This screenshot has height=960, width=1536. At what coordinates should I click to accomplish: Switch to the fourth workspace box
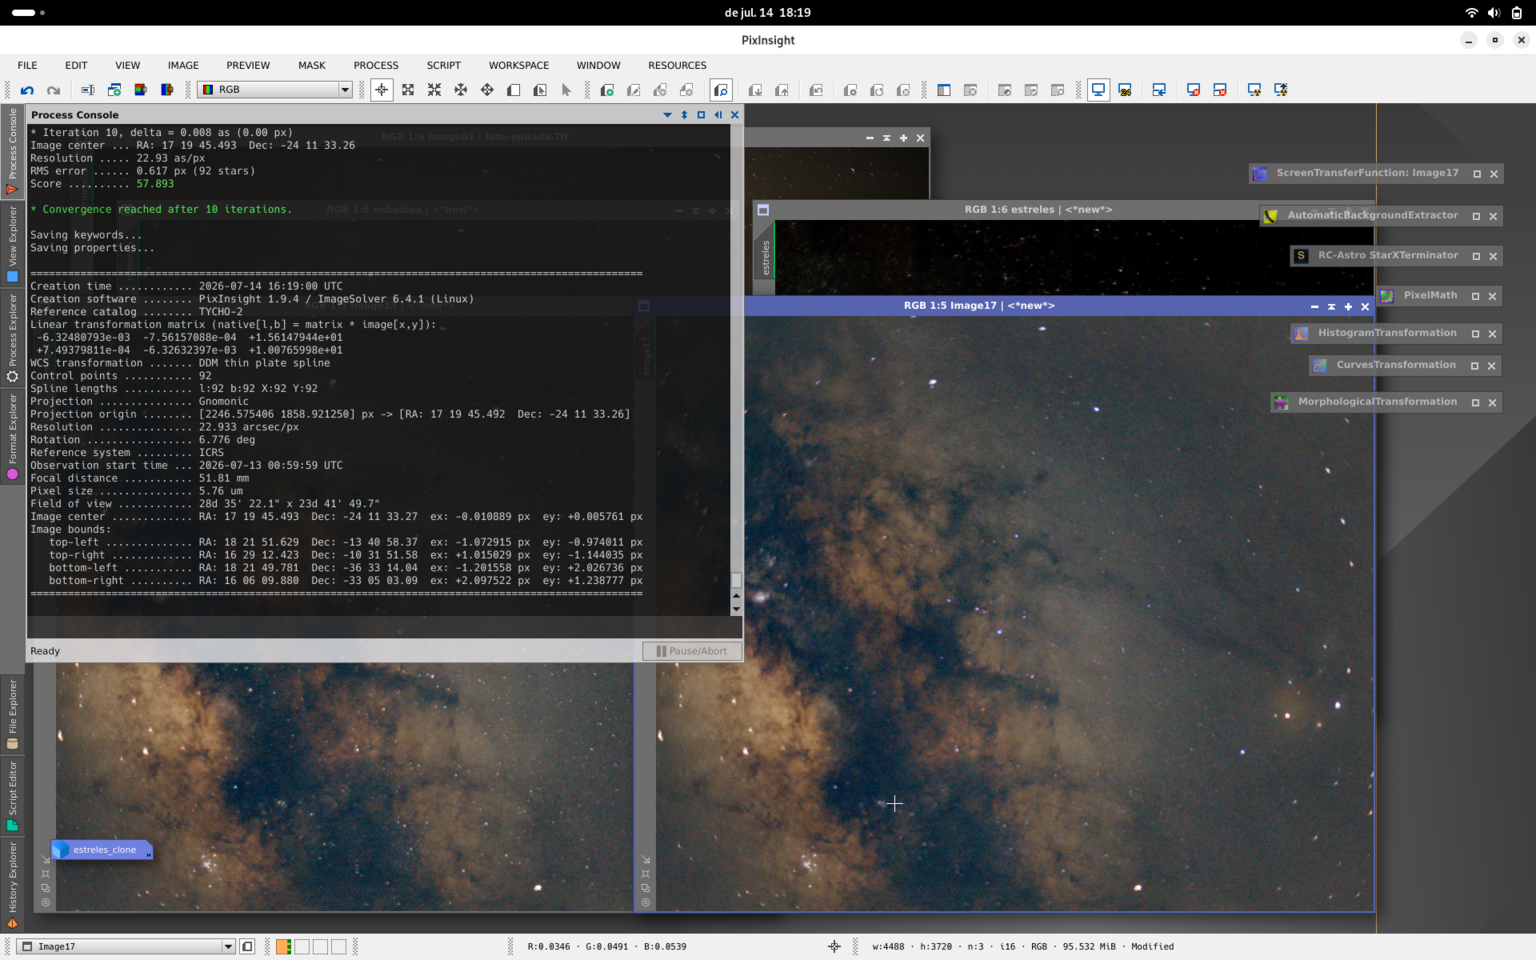point(338,946)
